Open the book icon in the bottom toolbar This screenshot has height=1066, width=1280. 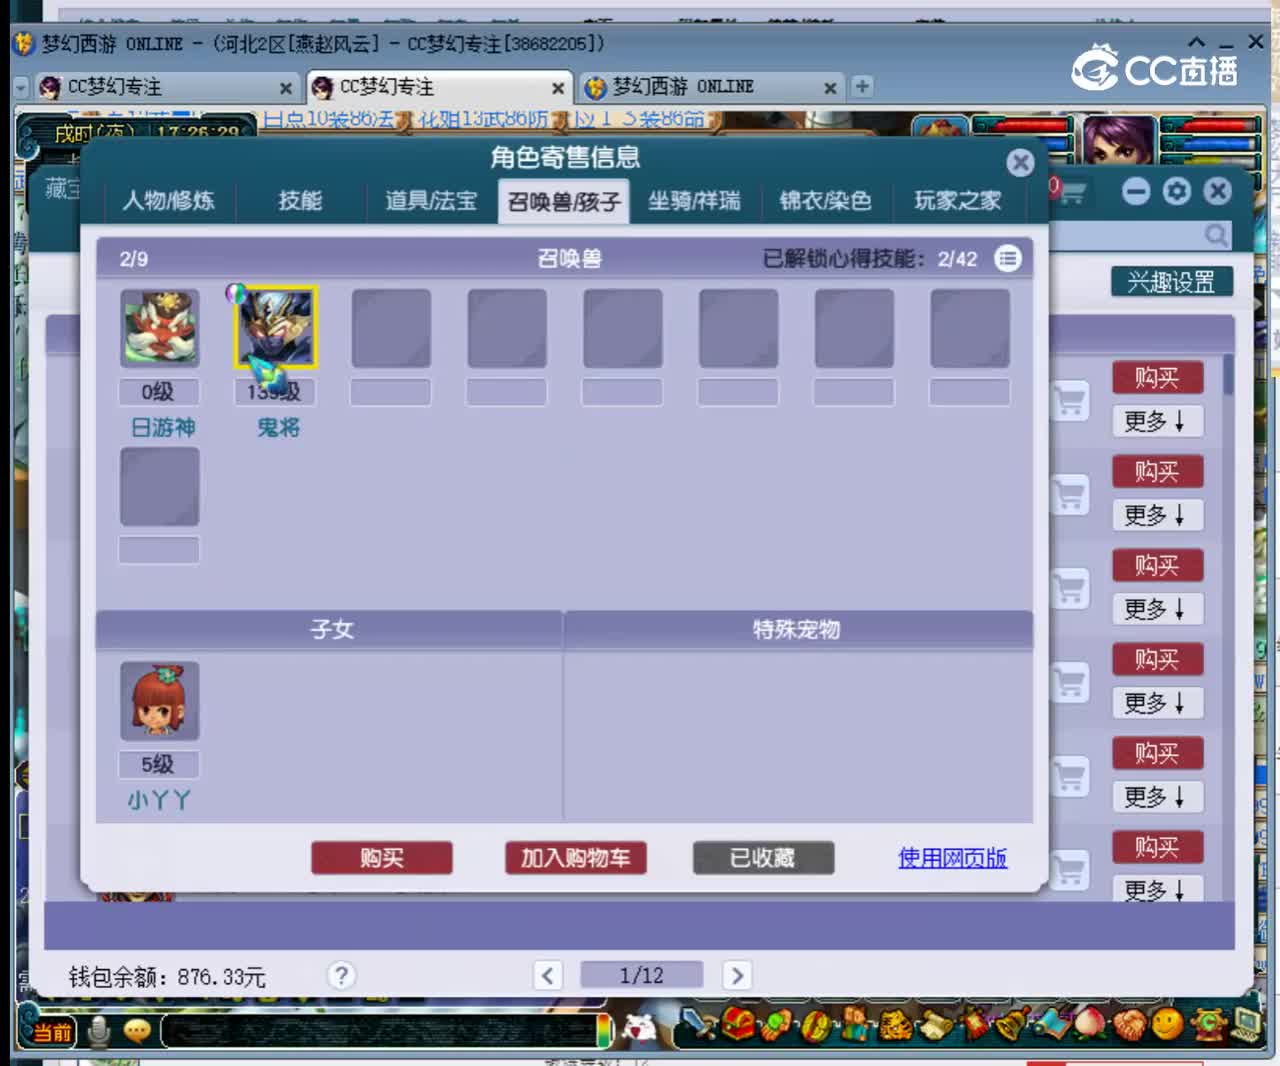[x=1052, y=1024]
